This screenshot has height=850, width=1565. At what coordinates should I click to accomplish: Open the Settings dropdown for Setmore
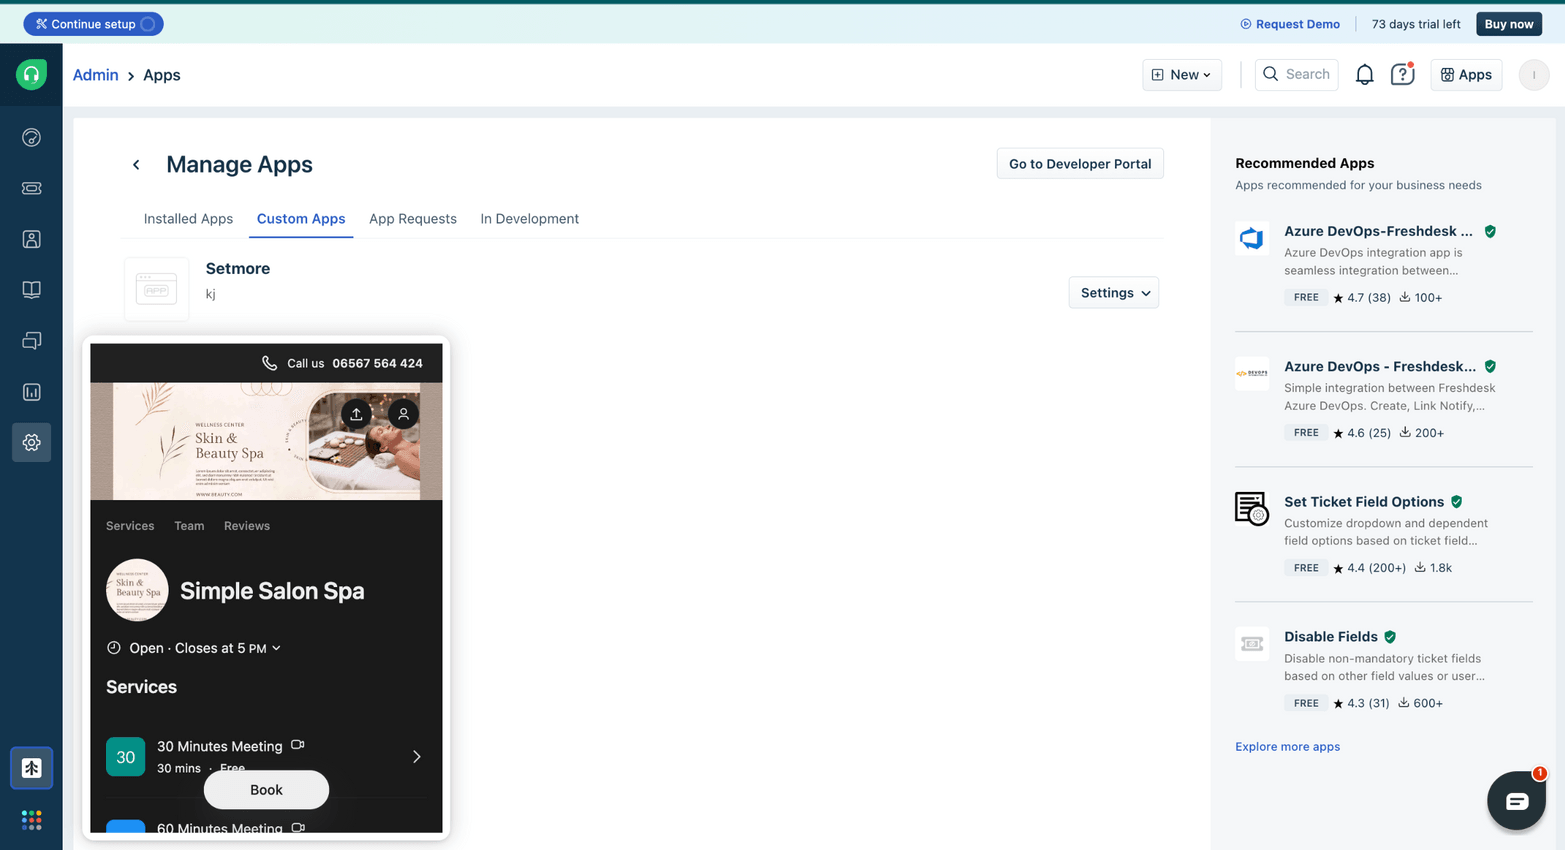[1113, 293]
